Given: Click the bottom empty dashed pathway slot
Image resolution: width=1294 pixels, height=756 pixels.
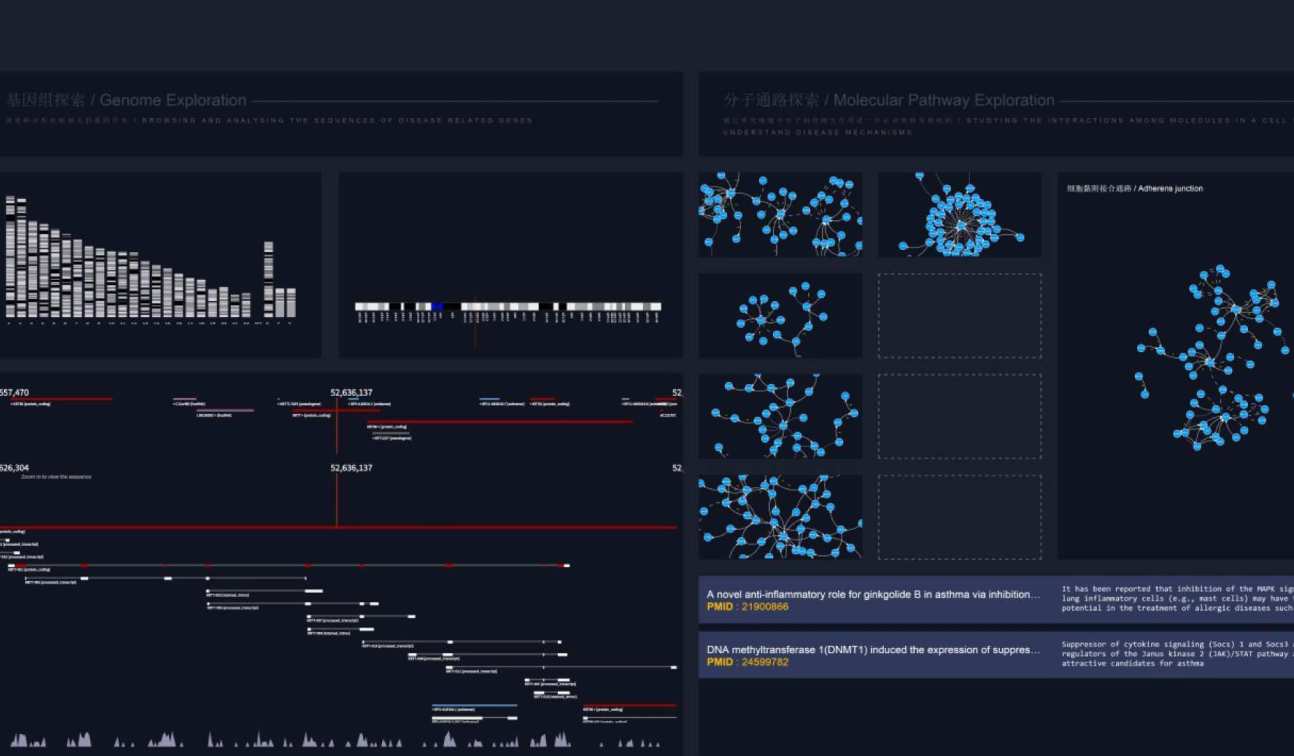Looking at the screenshot, I should [959, 516].
